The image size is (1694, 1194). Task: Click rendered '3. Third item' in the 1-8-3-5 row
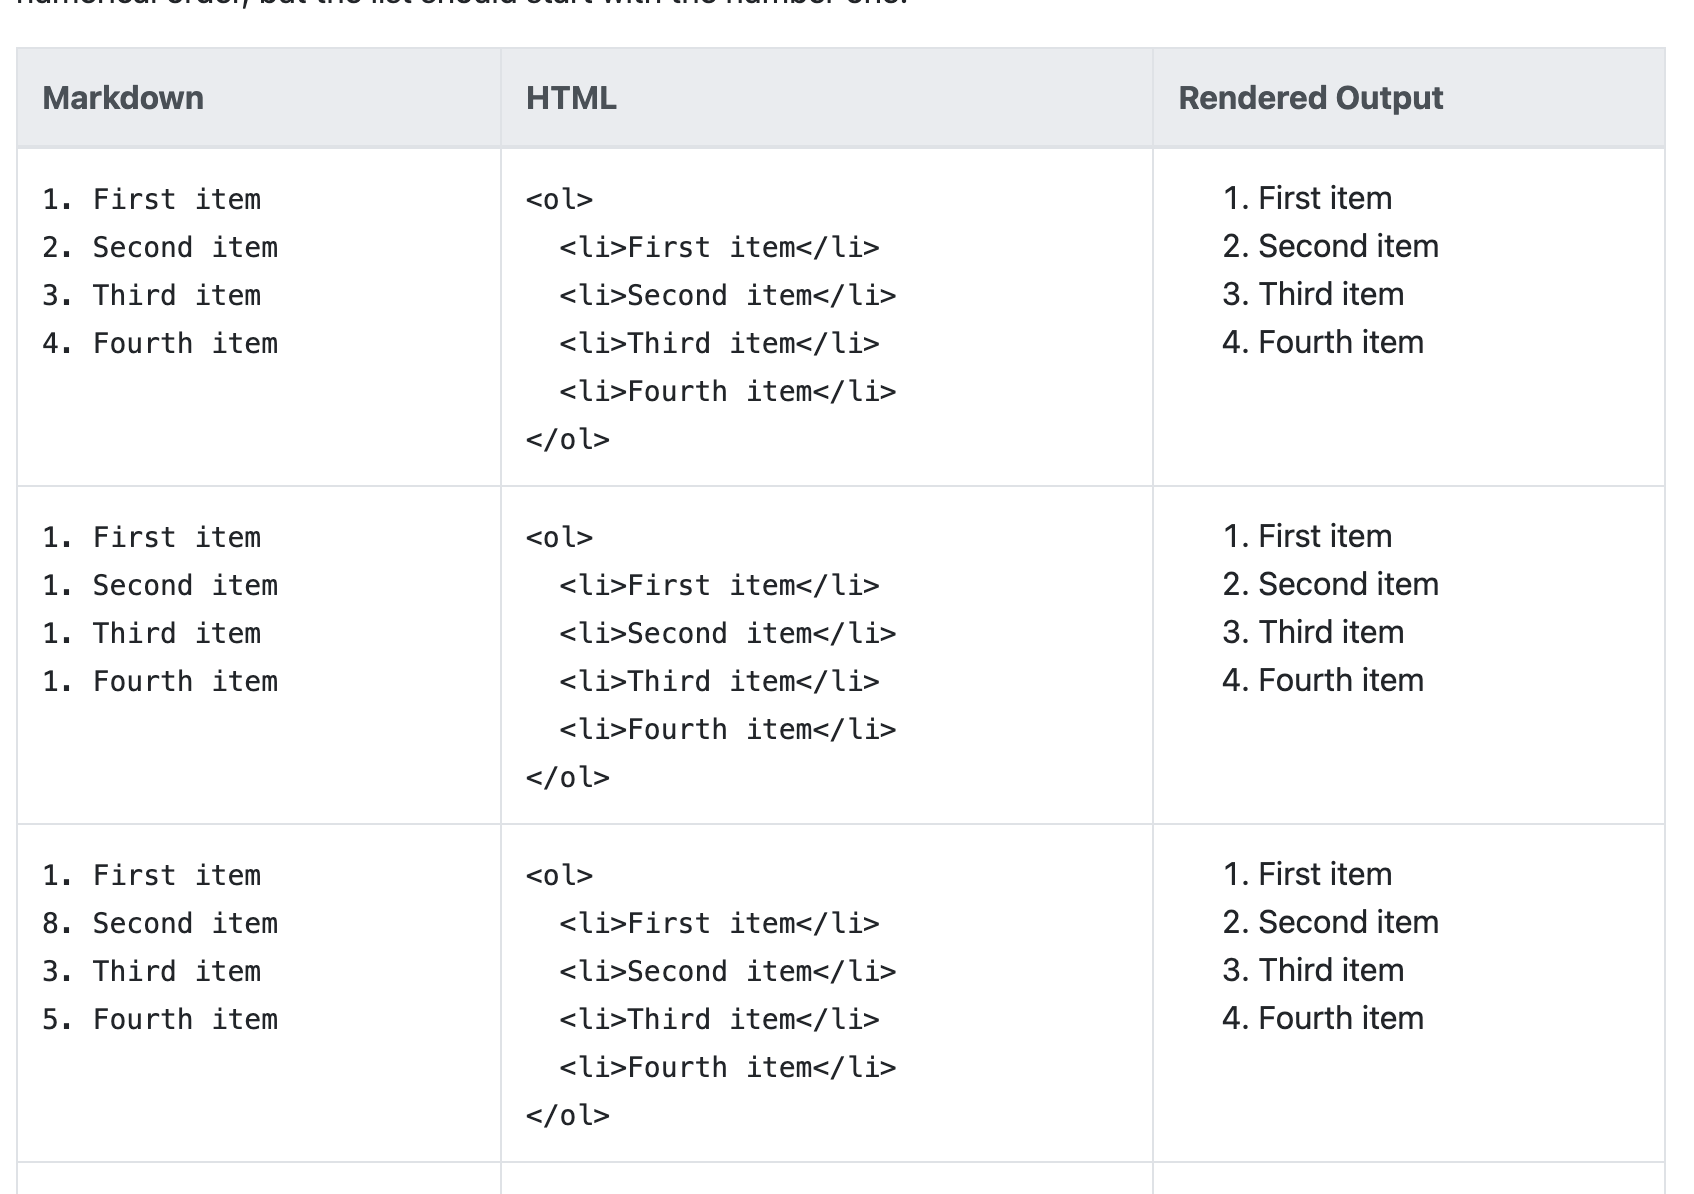(x=1313, y=970)
